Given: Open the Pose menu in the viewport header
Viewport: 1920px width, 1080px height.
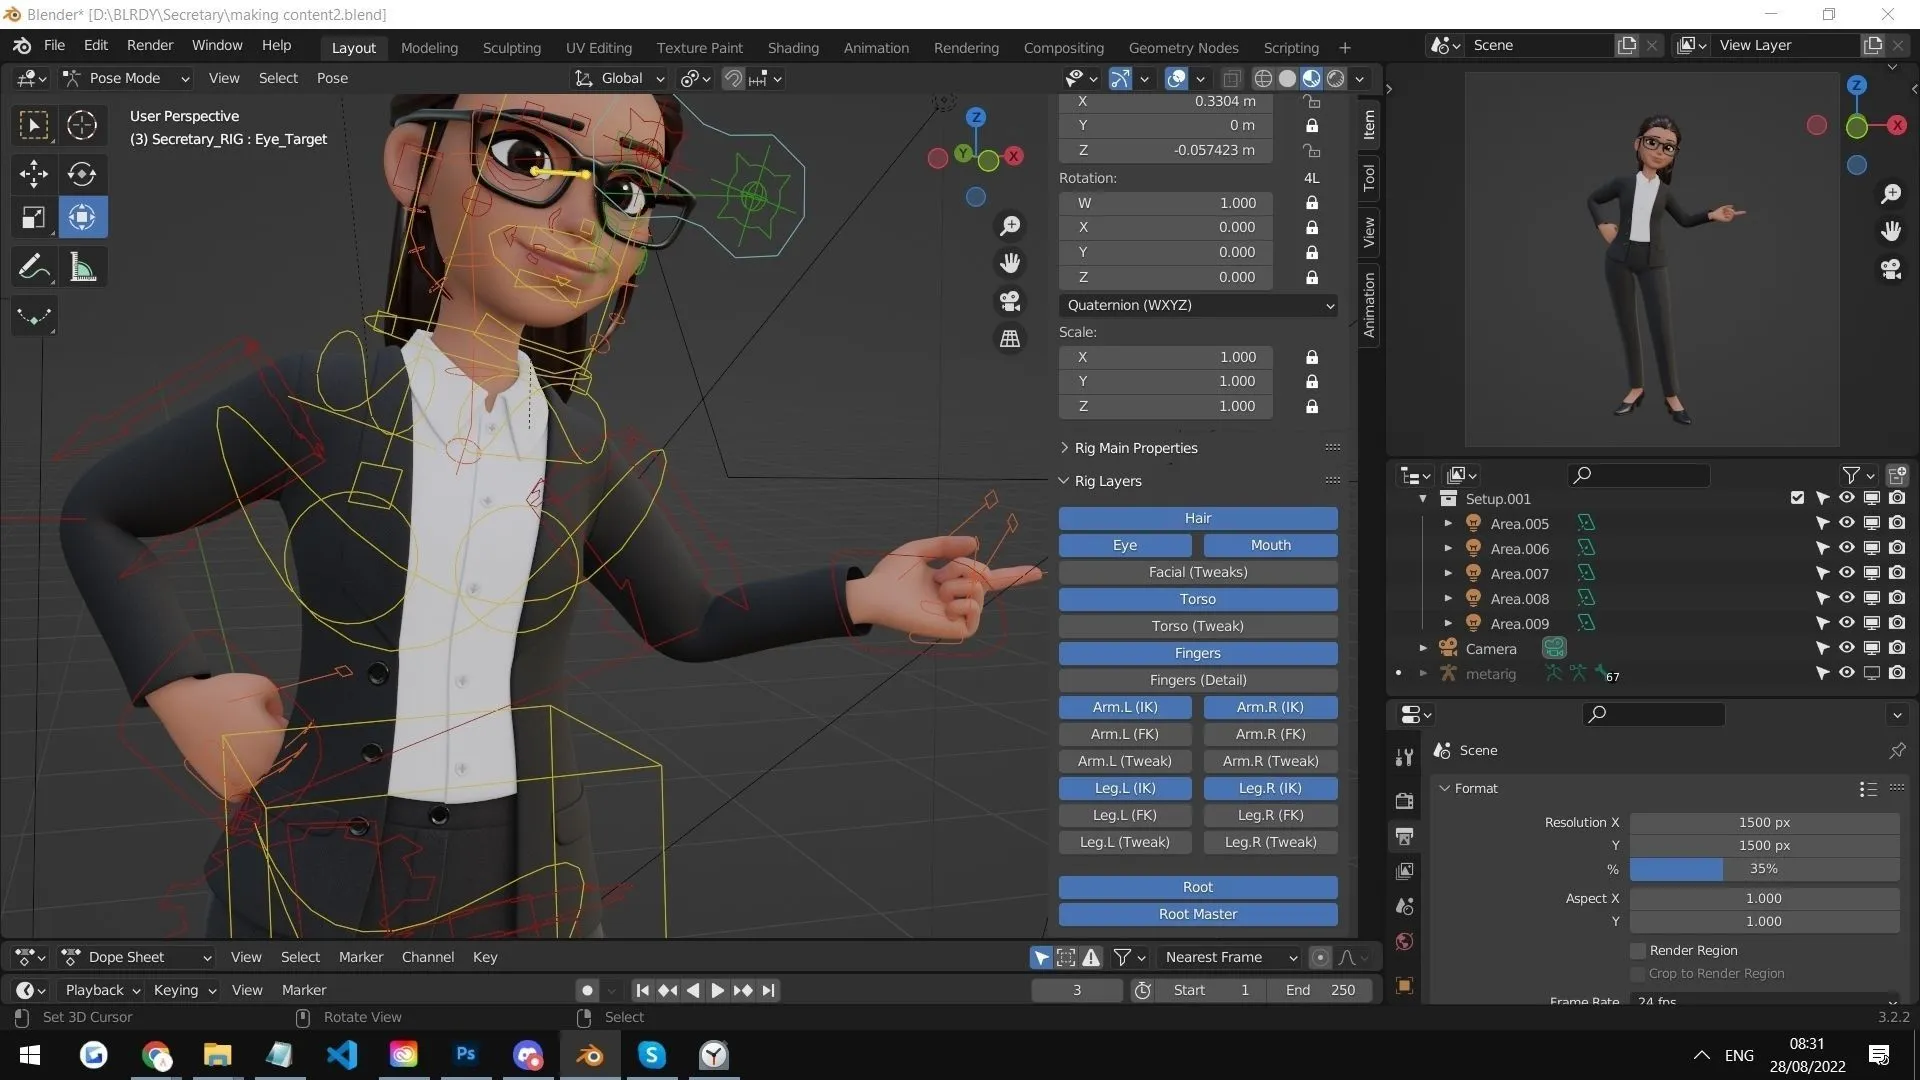Looking at the screenshot, I should pos(331,78).
